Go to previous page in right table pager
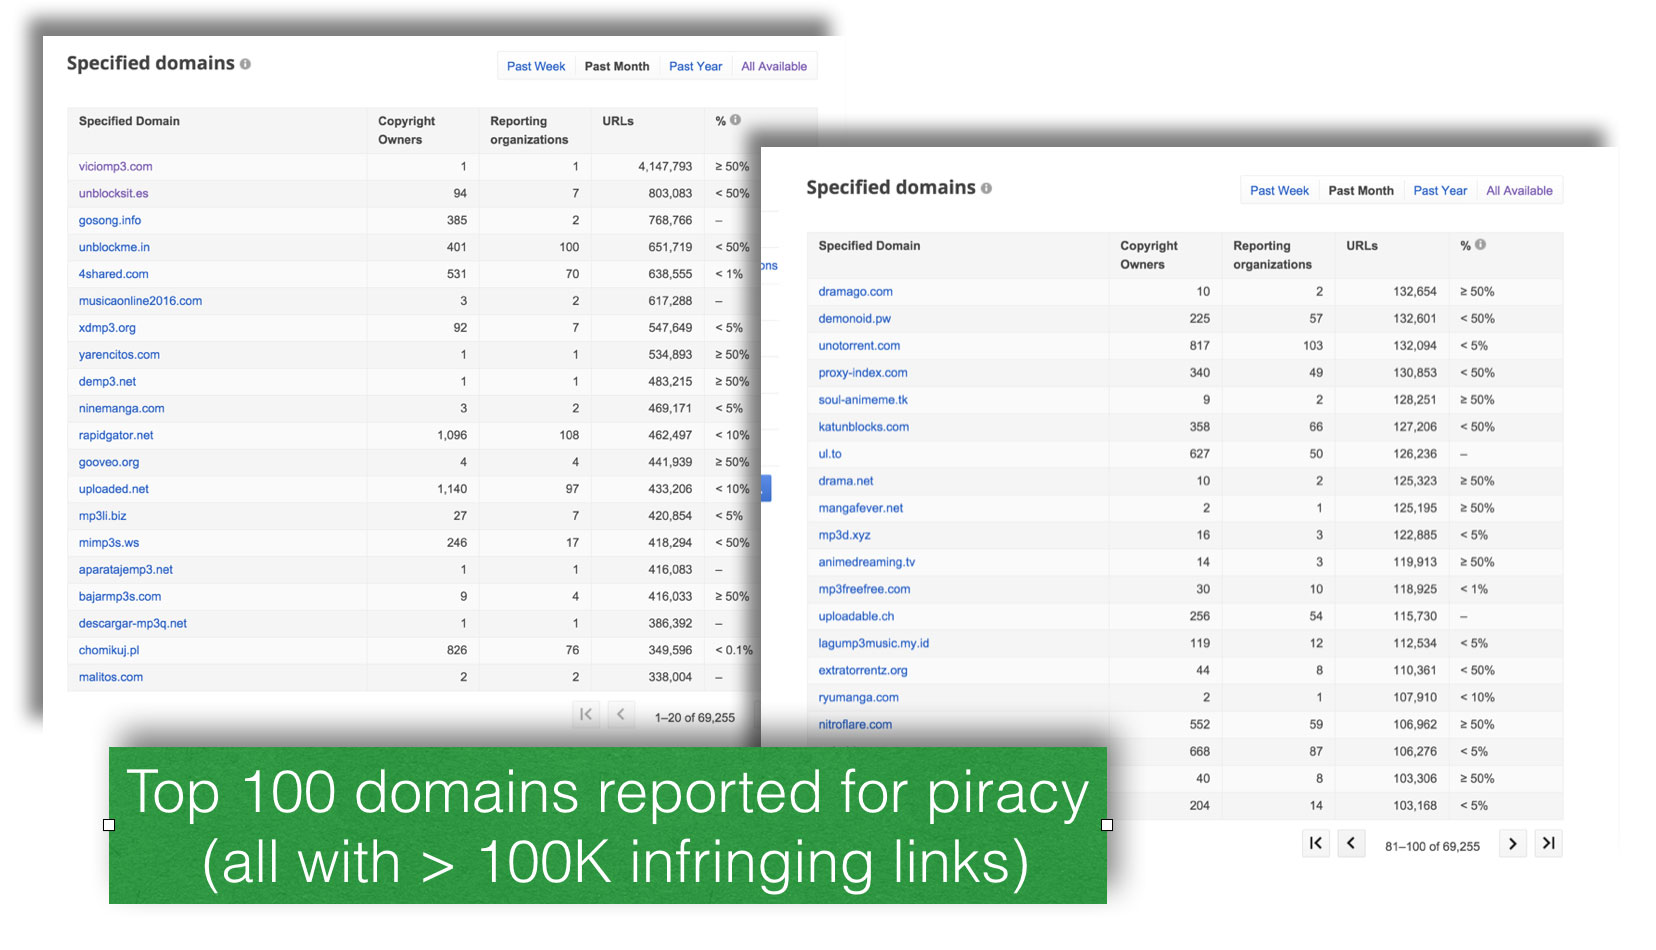Image resolution: width=1656 pixels, height=950 pixels. (1351, 844)
